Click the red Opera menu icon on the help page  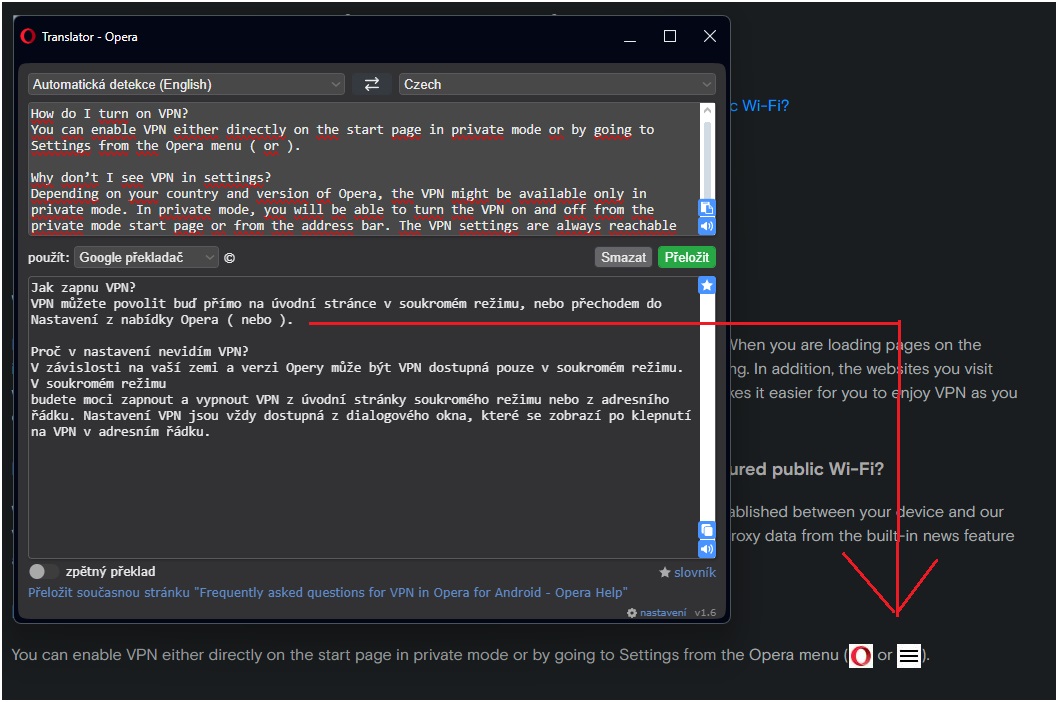[x=860, y=655]
